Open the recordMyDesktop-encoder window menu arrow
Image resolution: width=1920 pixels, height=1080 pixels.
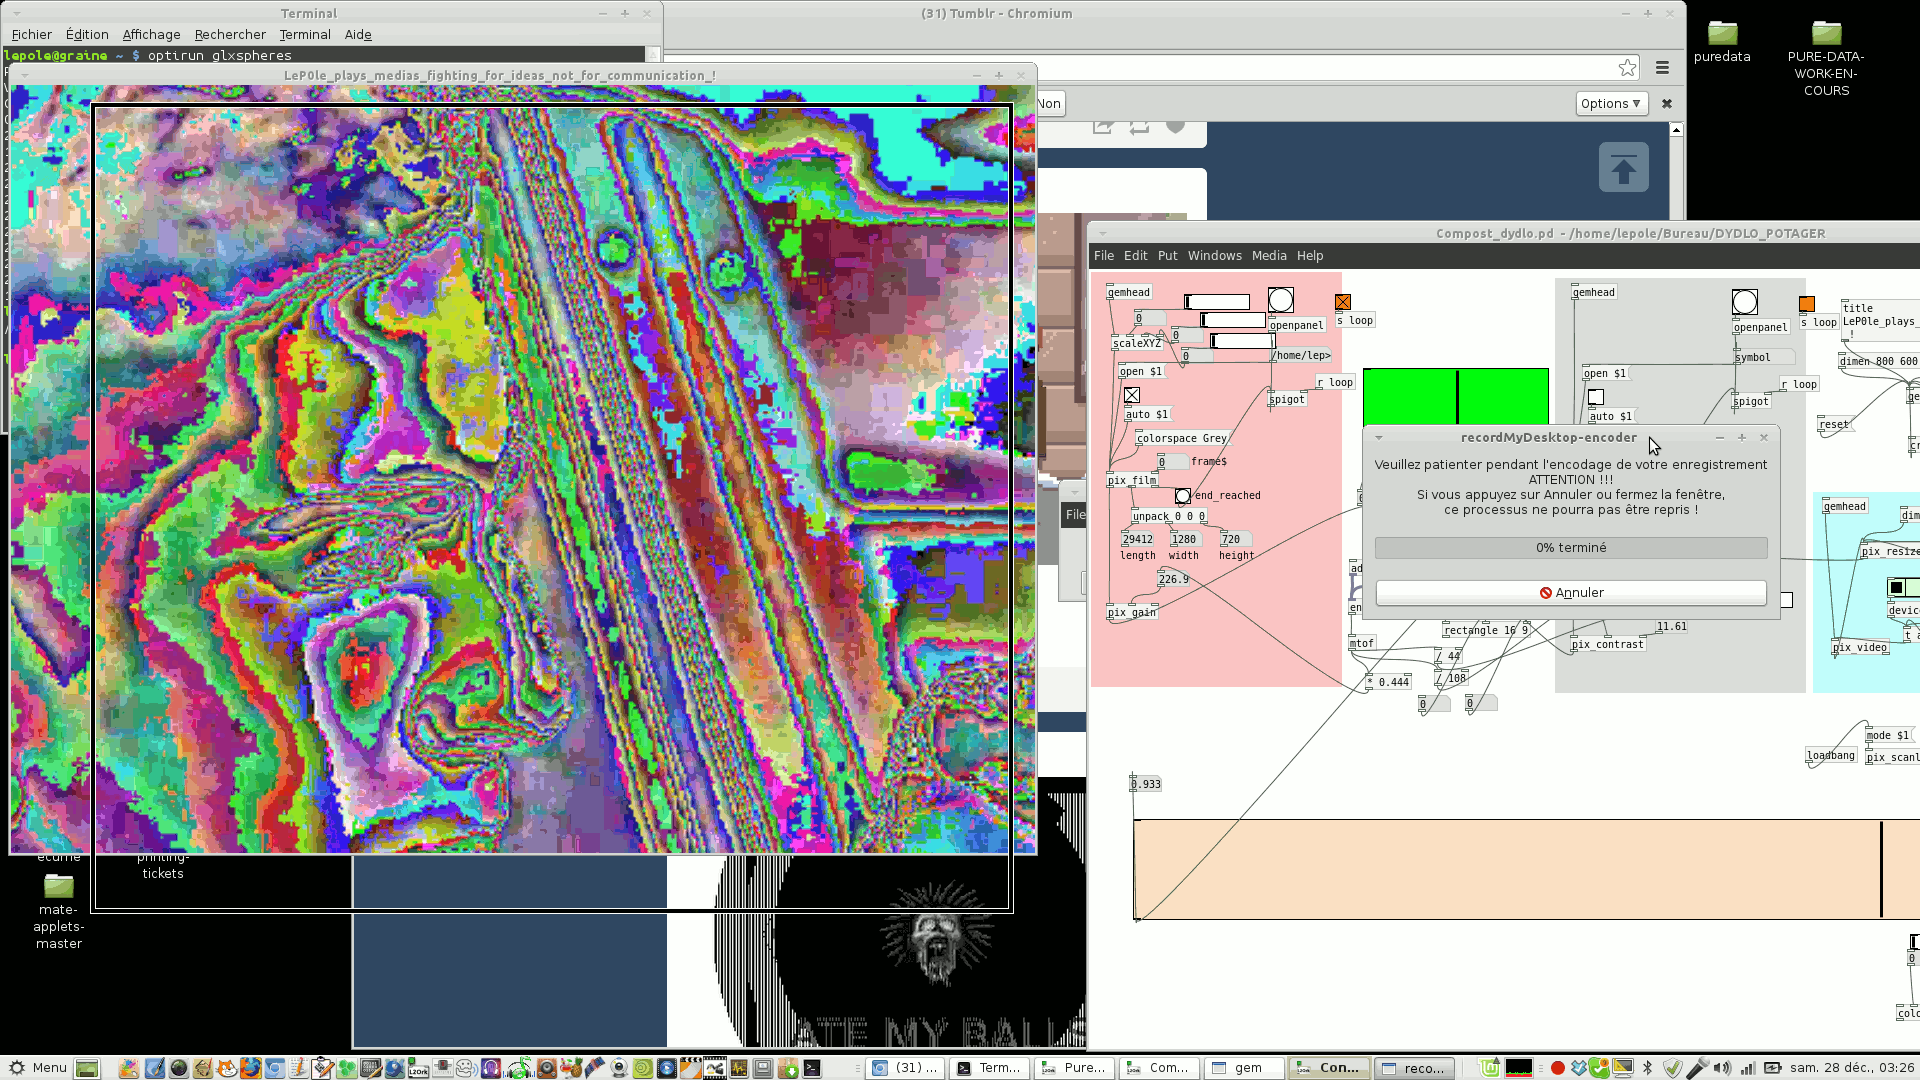pyautogui.click(x=1378, y=437)
